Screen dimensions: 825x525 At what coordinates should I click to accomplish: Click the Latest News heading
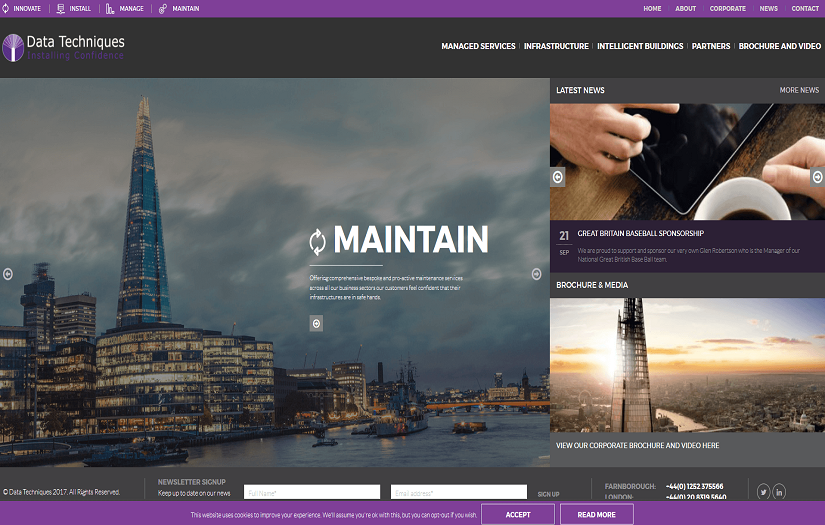coord(580,90)
